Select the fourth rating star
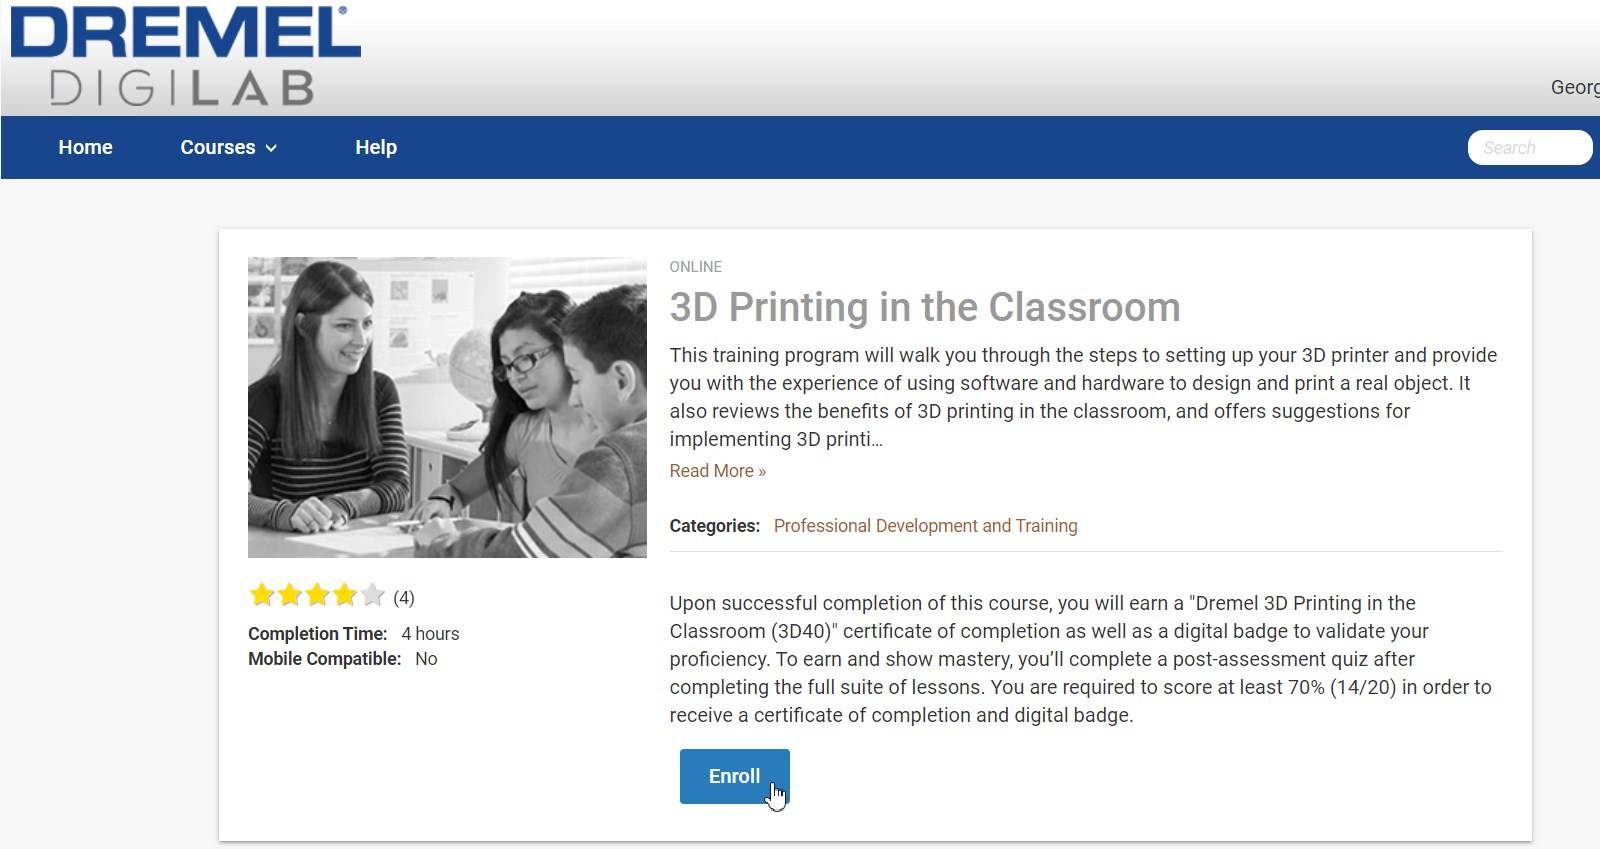 click(345, 596)
